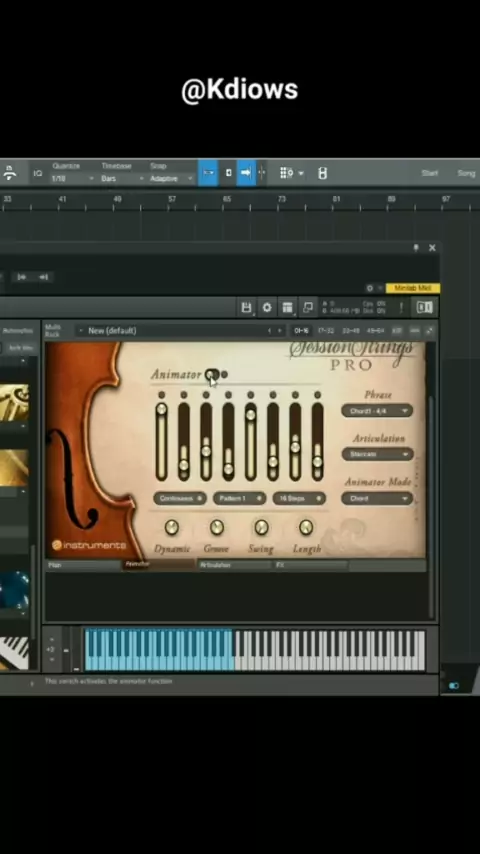Open the Articulation Staccato dropdown
Image resolution: width=480 pixels, height=854 pixels.
(x=377, y=454)
